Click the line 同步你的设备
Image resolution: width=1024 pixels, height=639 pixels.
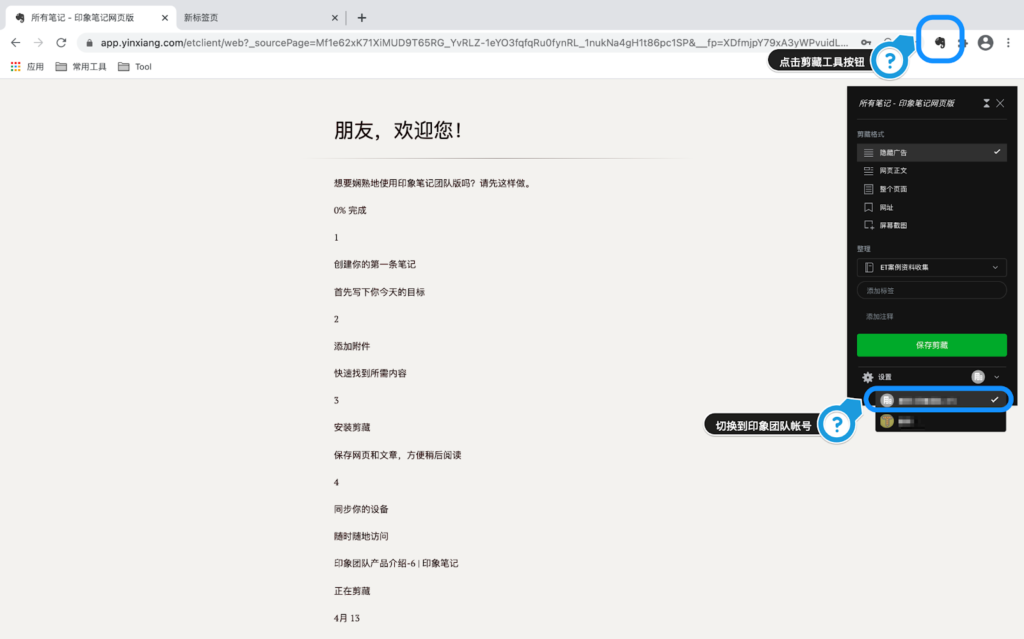coord(361,509)
